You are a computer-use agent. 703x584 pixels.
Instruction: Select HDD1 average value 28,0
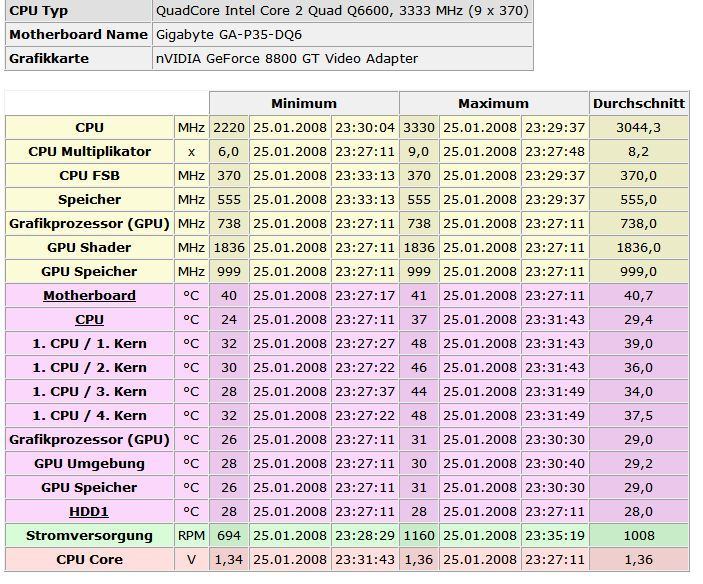click(639, 511)
